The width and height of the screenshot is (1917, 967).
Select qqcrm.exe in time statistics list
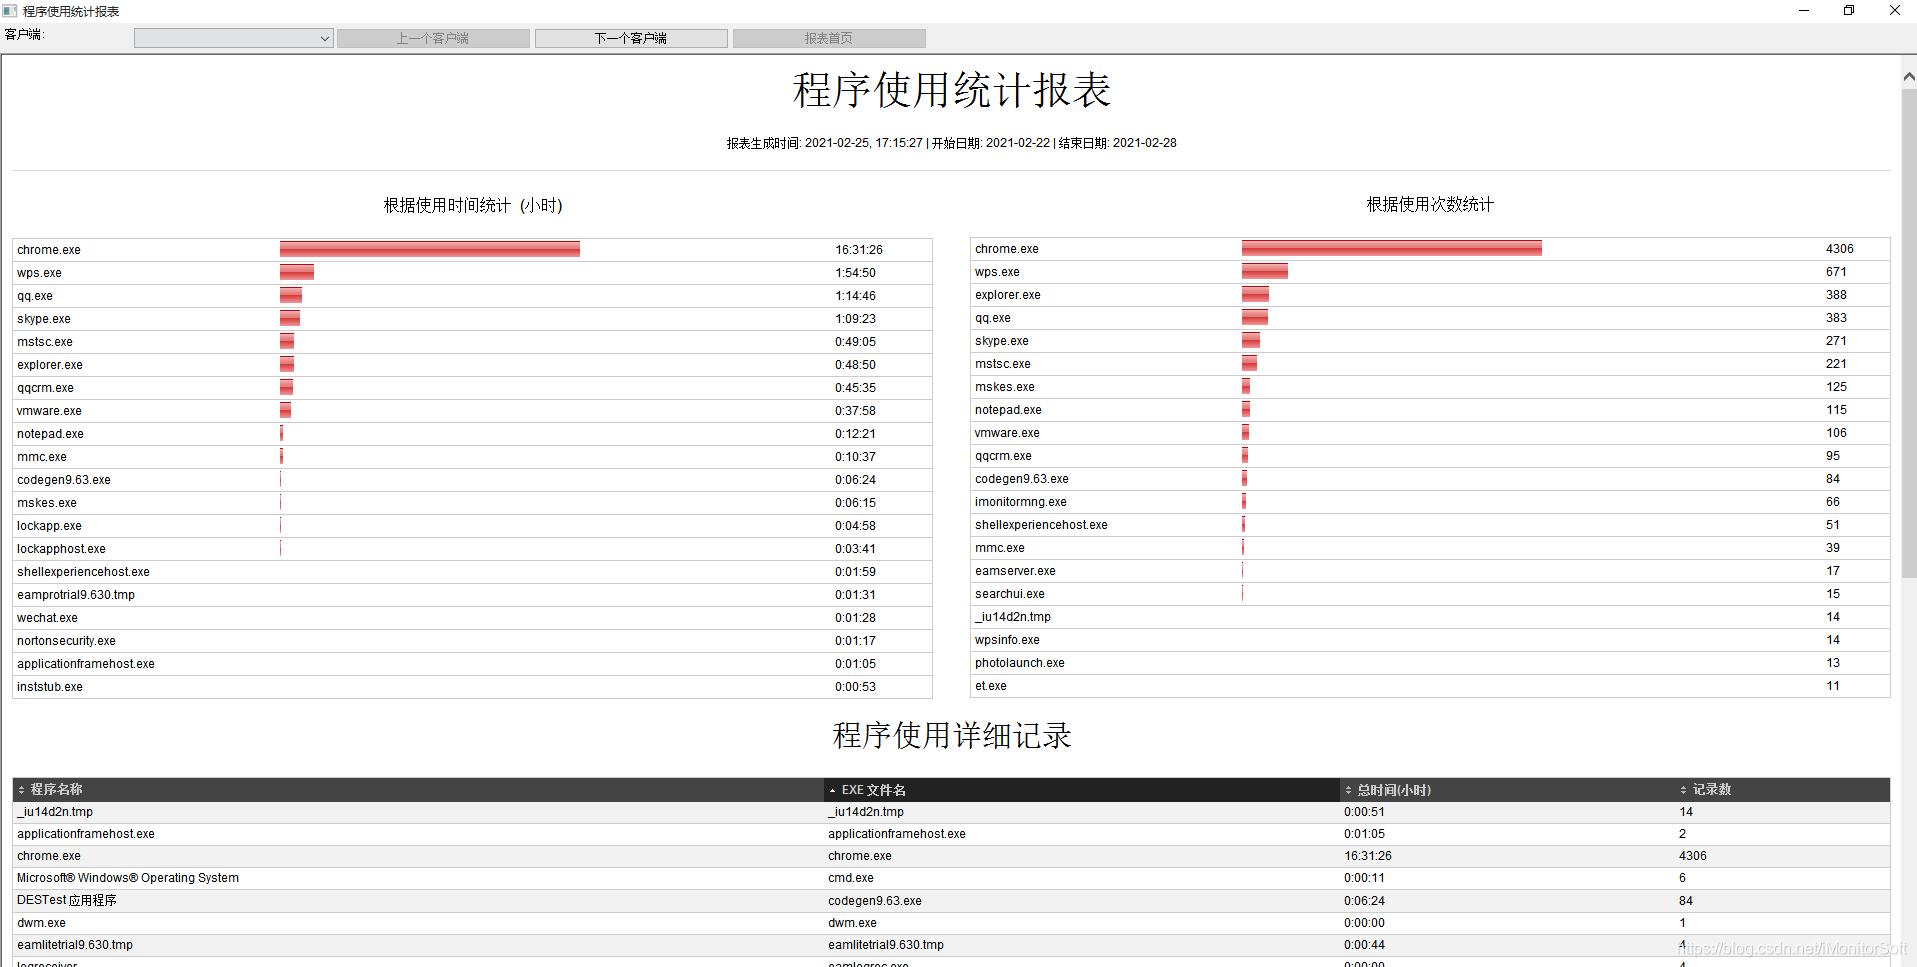tap(45, 388)
